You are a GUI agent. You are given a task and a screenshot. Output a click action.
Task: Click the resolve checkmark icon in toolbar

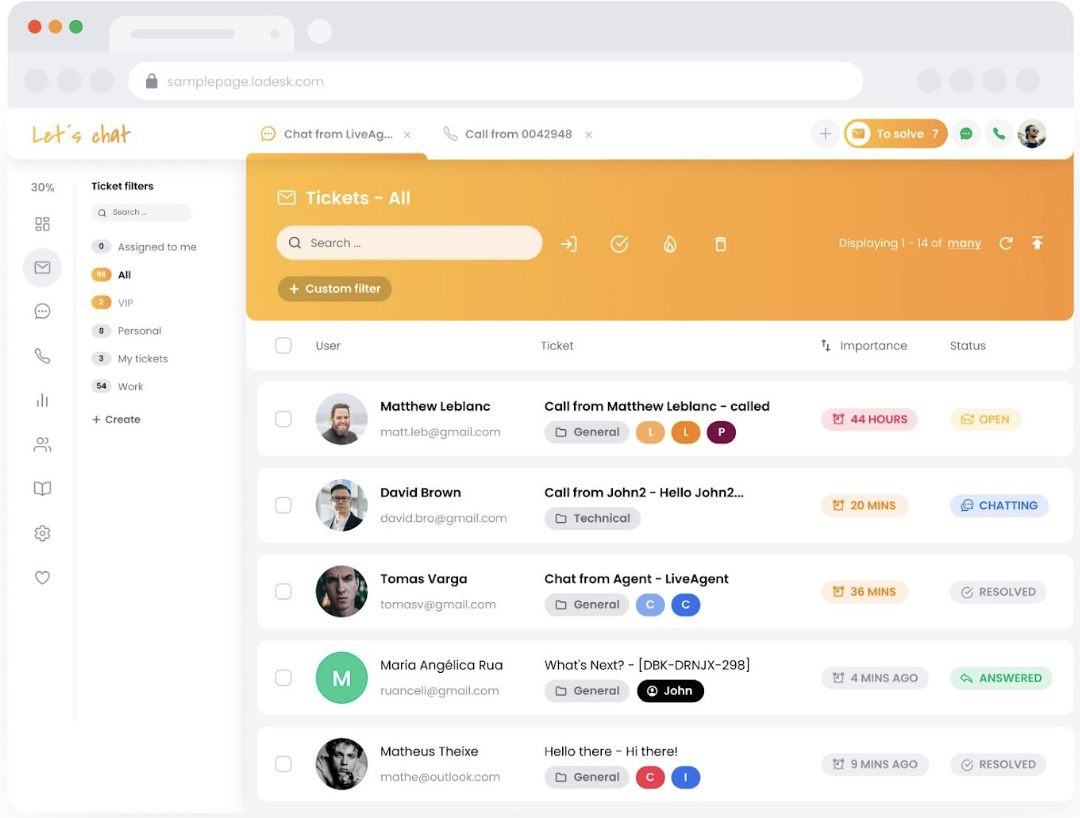click(x=619, y=244)
